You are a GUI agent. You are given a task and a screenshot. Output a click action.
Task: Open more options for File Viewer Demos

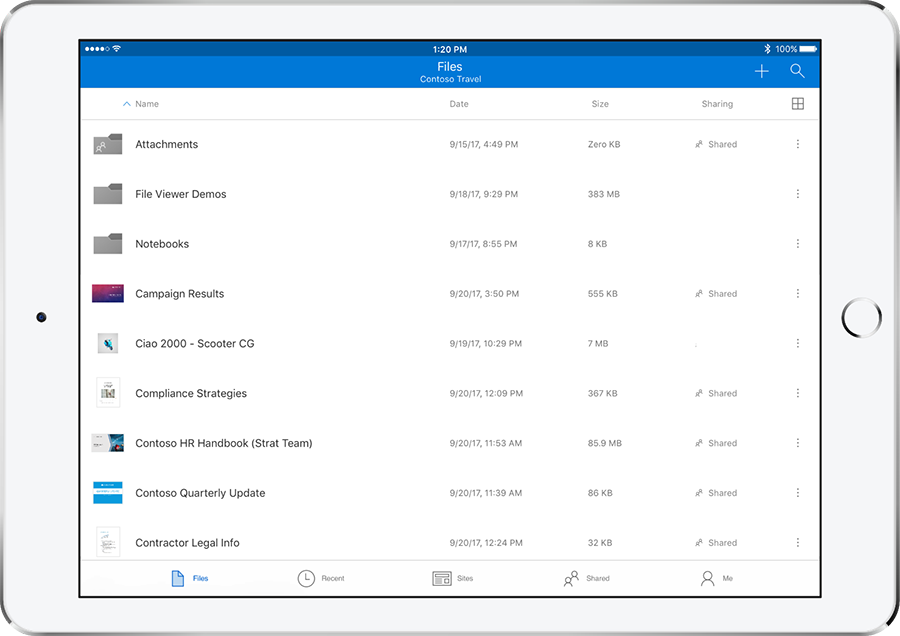[797, 194]
